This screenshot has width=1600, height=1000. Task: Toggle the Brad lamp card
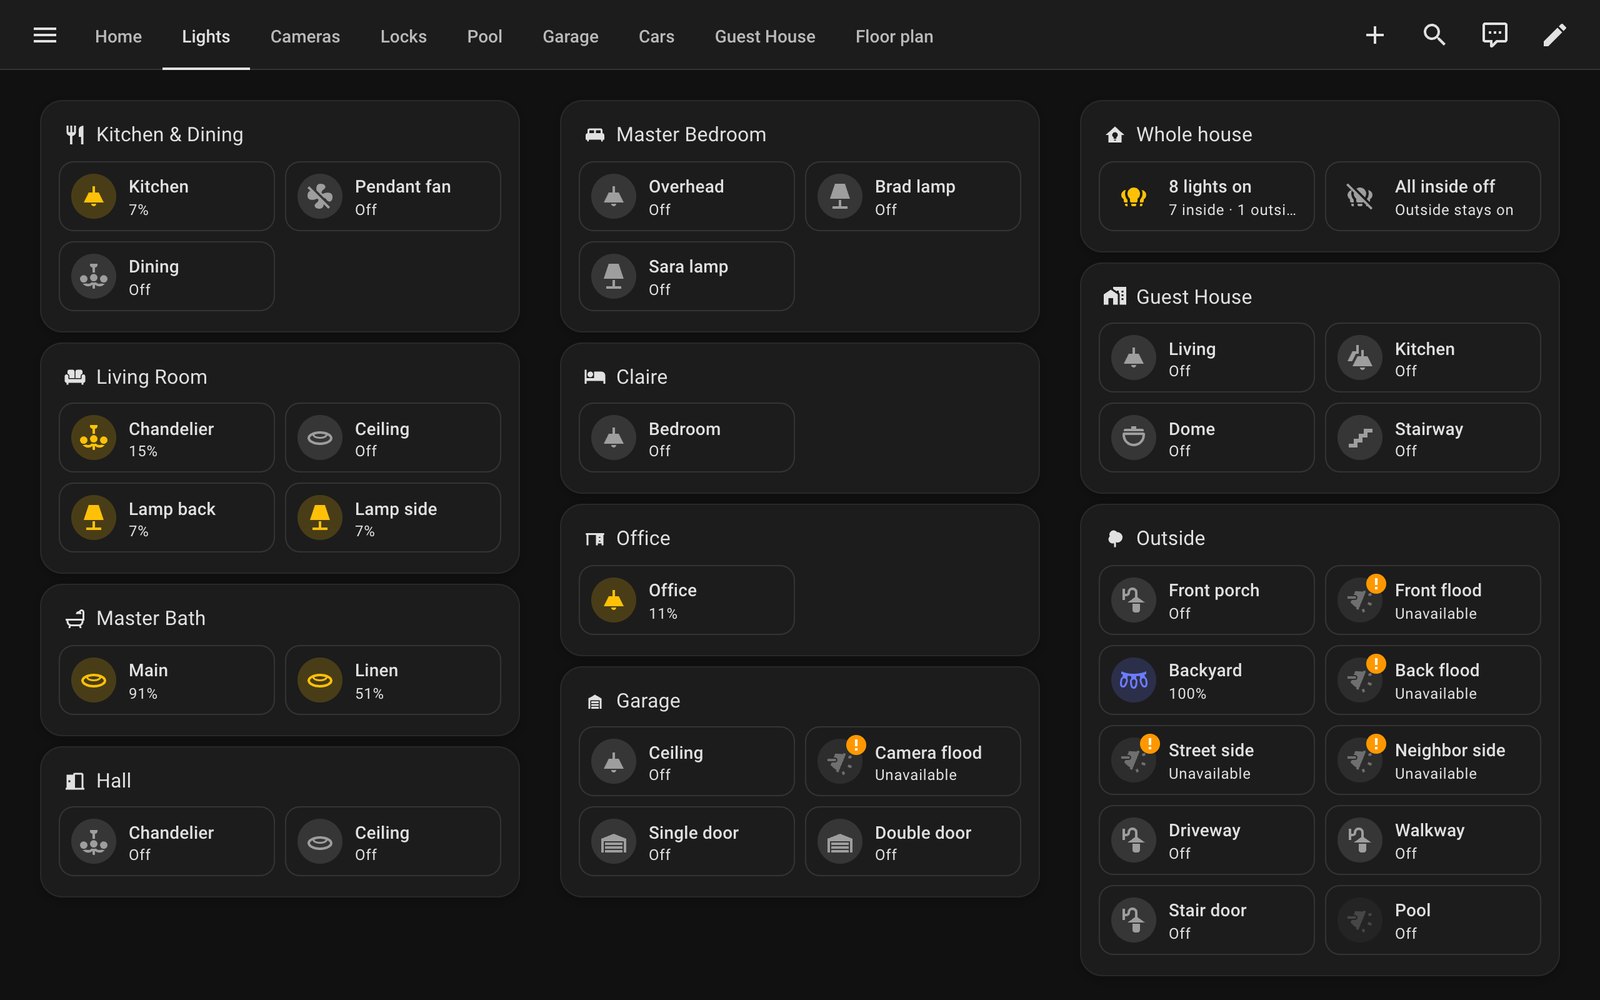point(913,197)
